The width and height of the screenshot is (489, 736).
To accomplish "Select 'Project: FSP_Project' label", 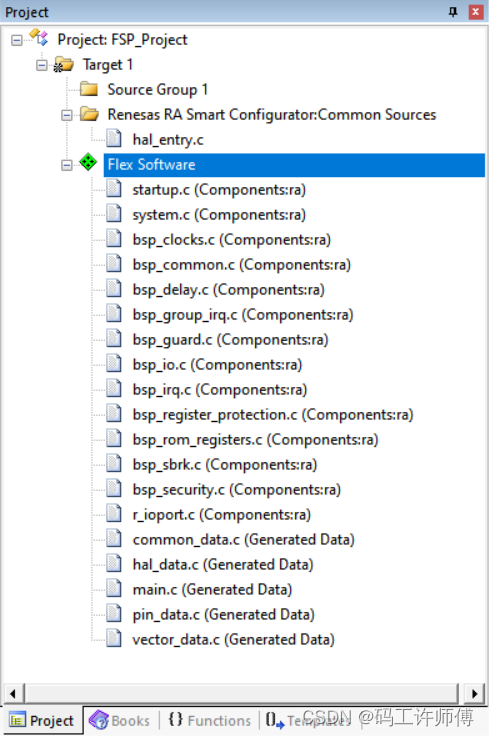I will click(x=122, y=40).
